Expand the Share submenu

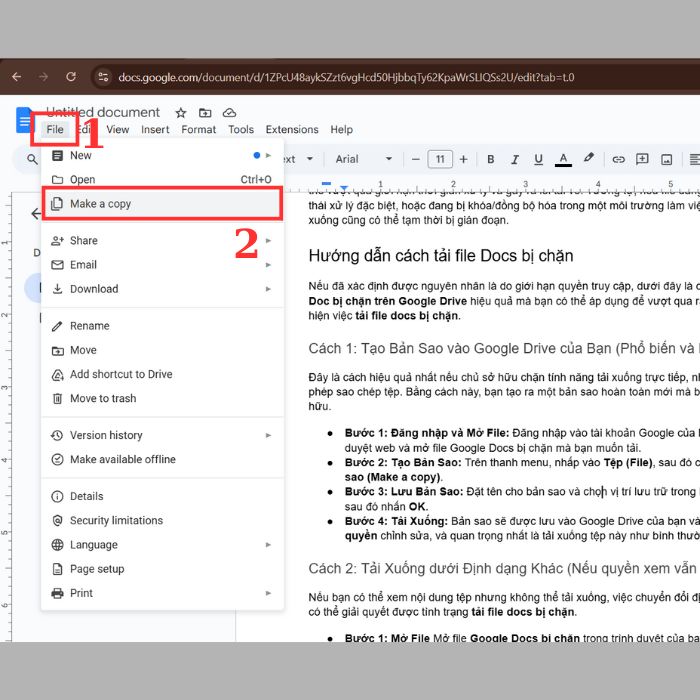[x=162, y=241]
